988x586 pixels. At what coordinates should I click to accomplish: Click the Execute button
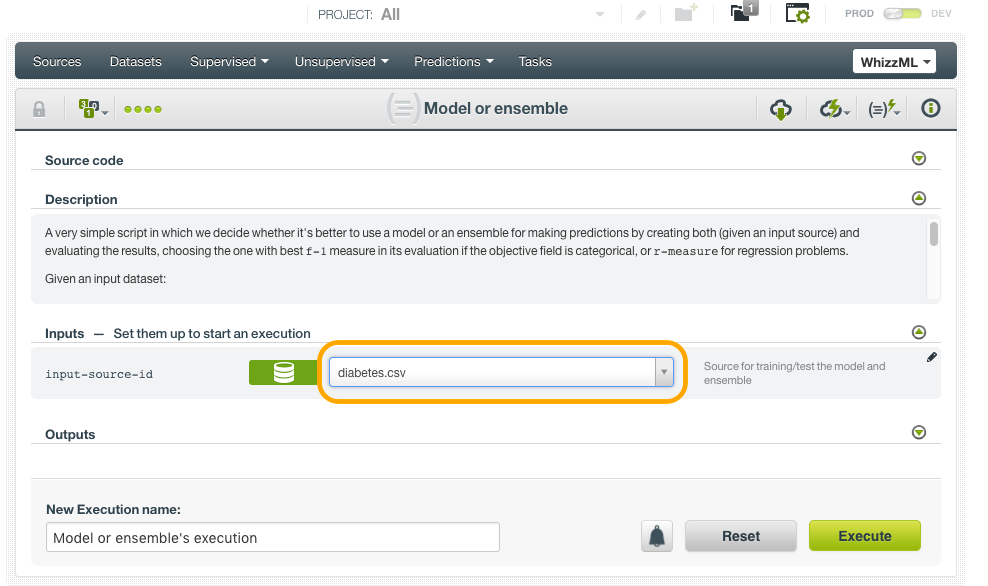[864, 536]
